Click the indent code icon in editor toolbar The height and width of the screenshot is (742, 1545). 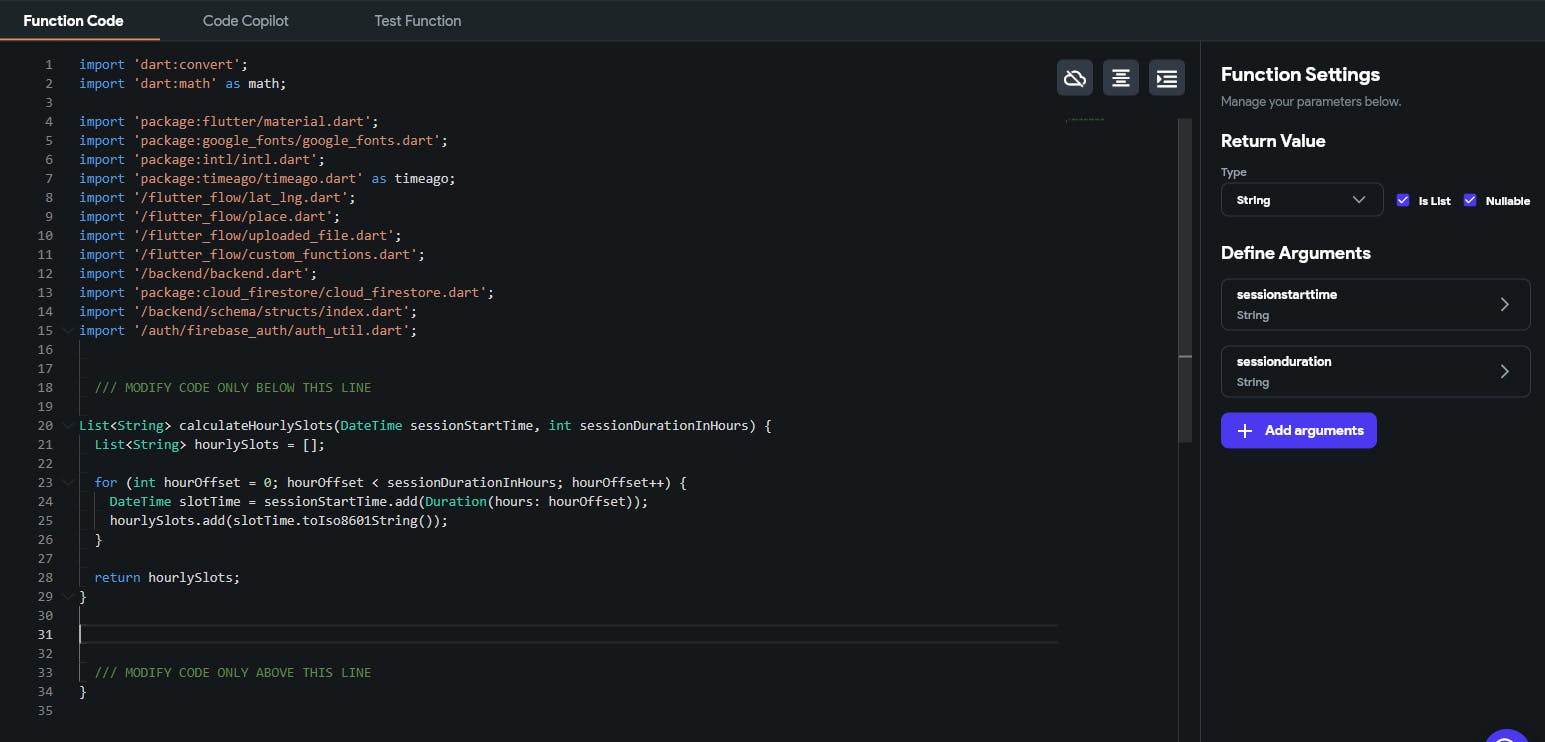1167,78
